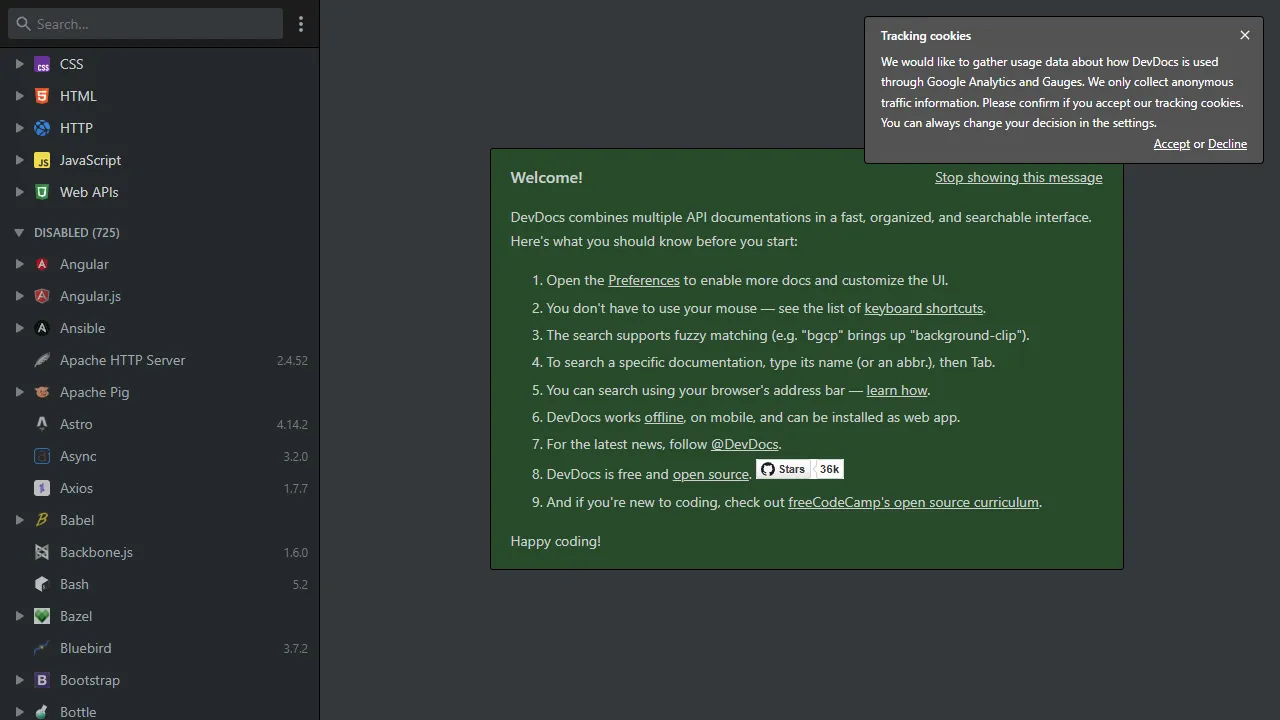This screenshot has width=1280, height=720.
Task: Expand the Babel tree arrow
Action: (19, 520)
